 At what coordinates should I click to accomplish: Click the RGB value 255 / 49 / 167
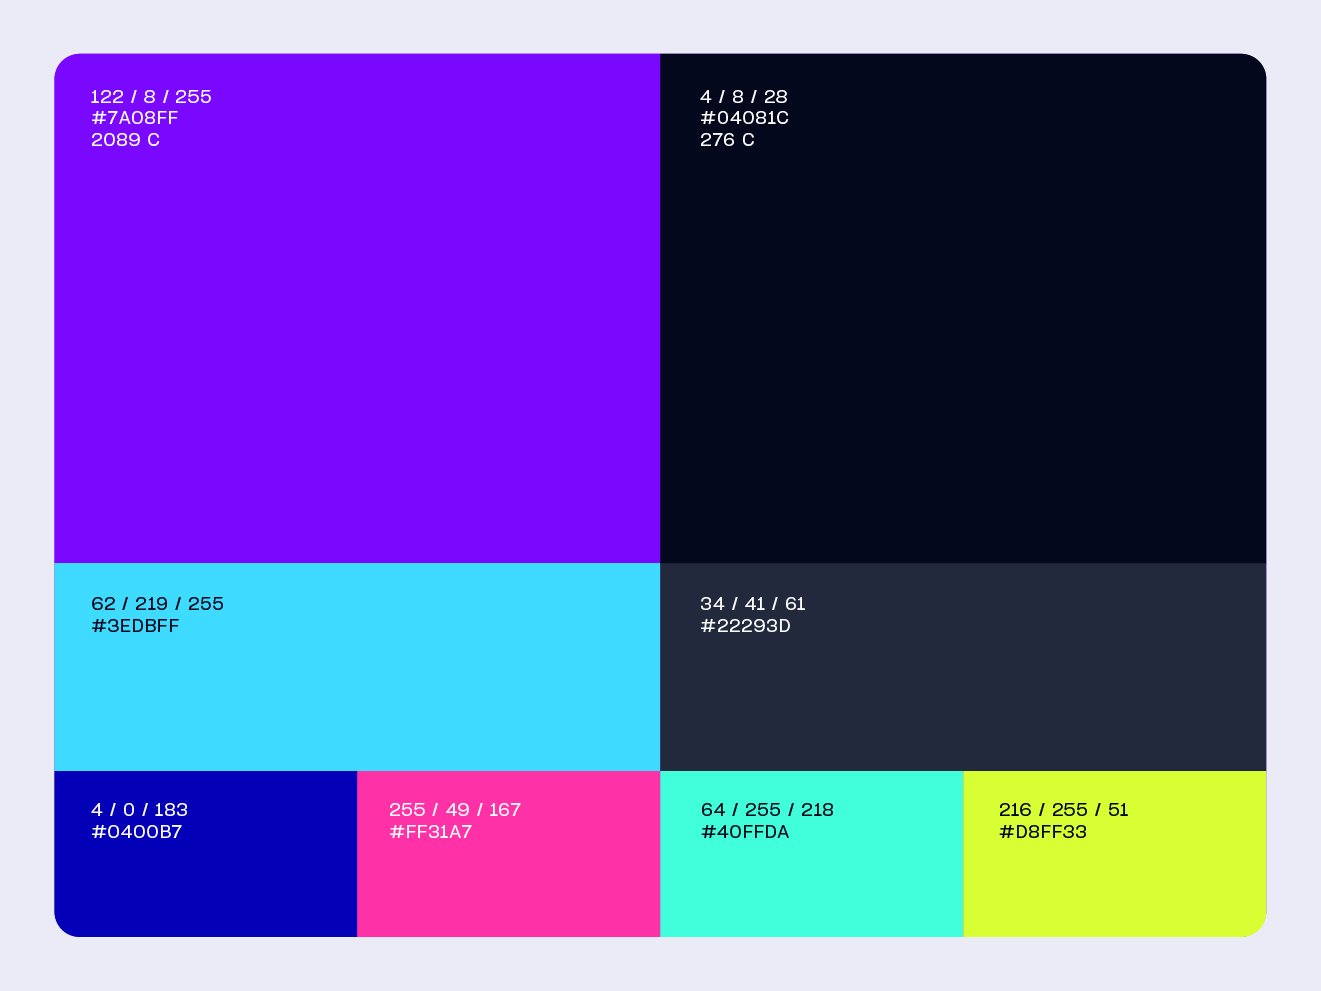[455, 810]
